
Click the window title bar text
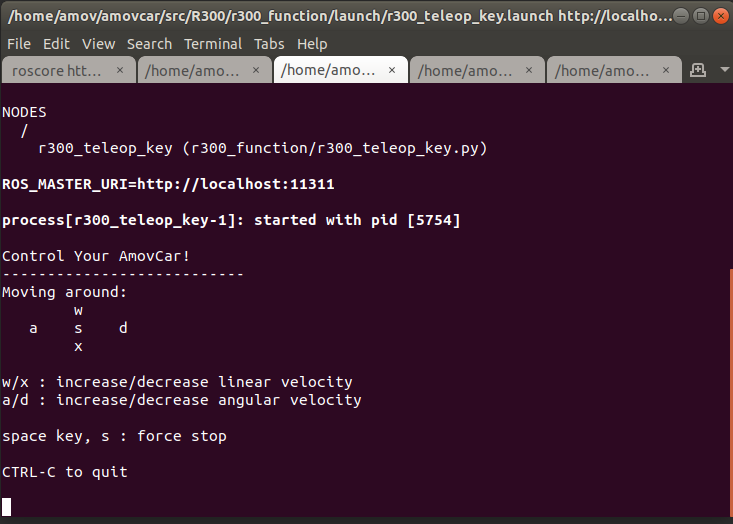click(340, 16)
